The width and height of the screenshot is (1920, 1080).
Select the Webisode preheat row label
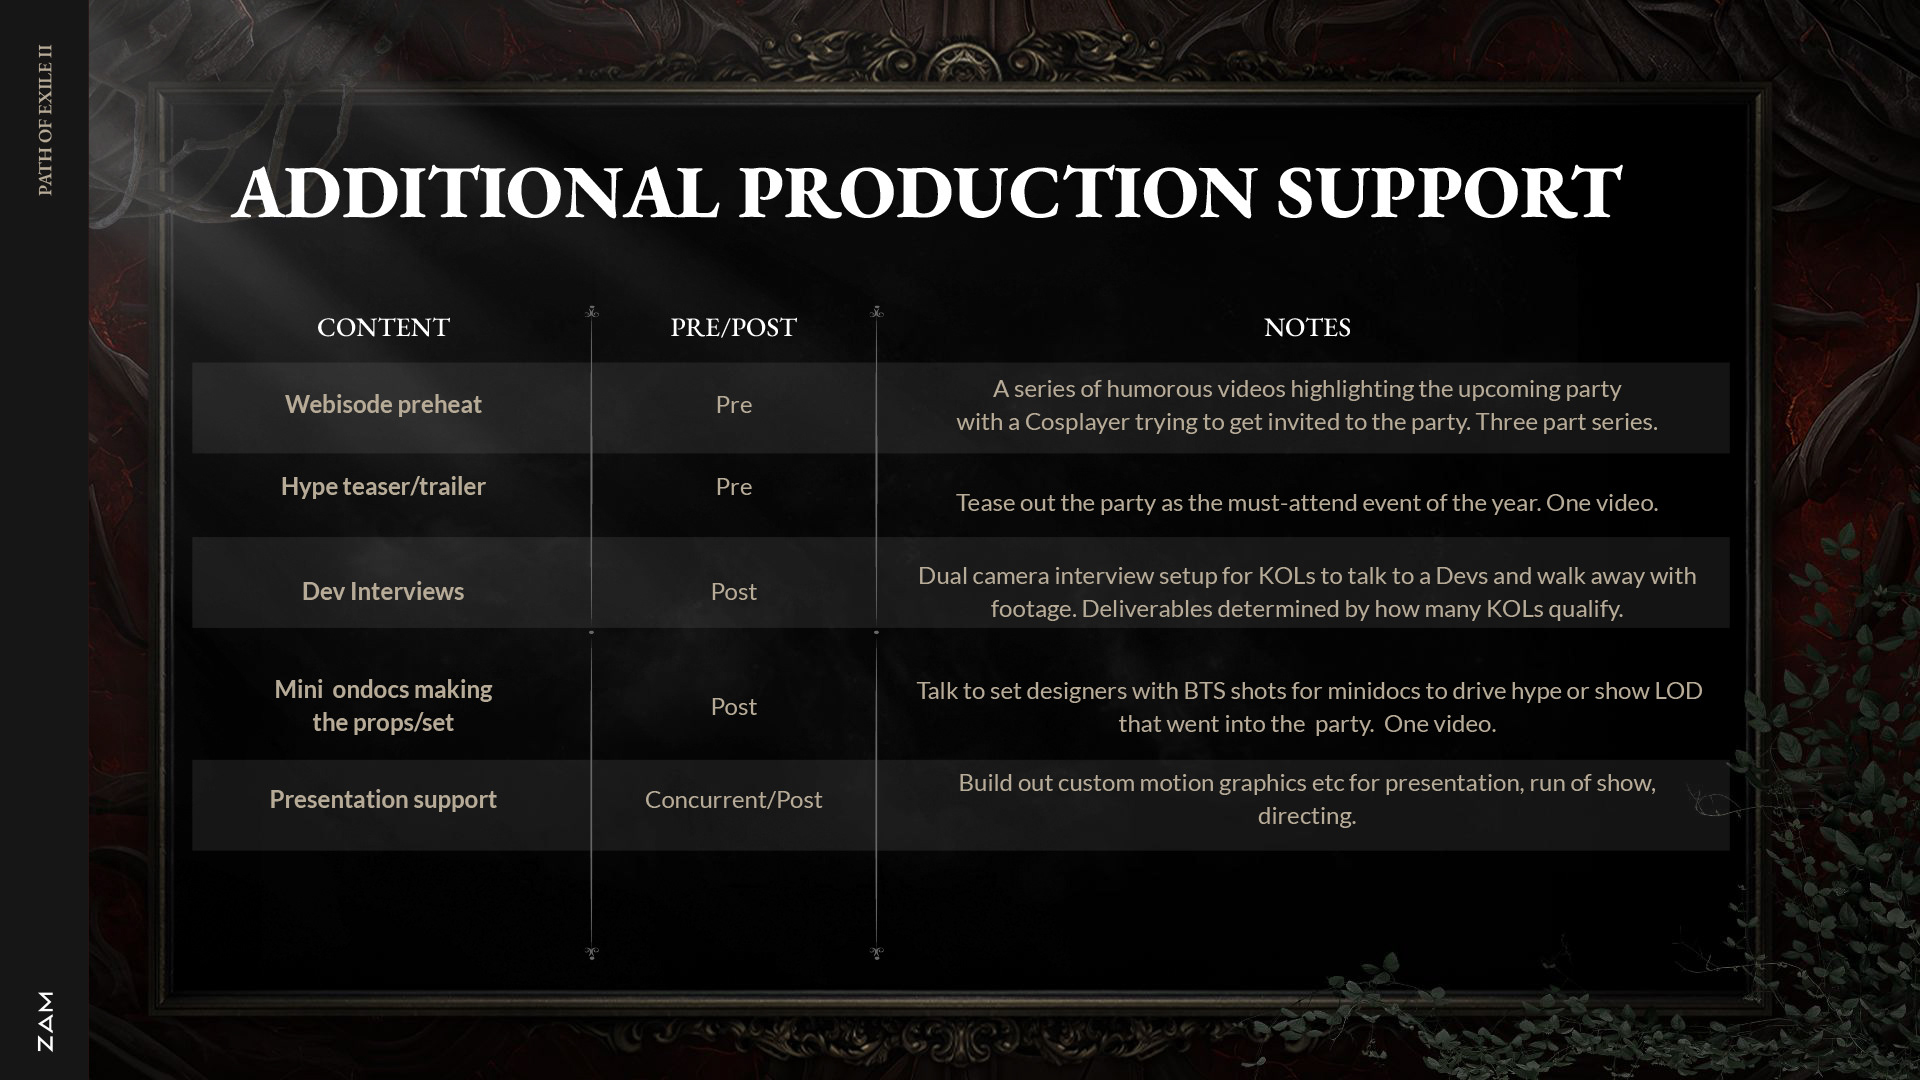tap(383, 404)
